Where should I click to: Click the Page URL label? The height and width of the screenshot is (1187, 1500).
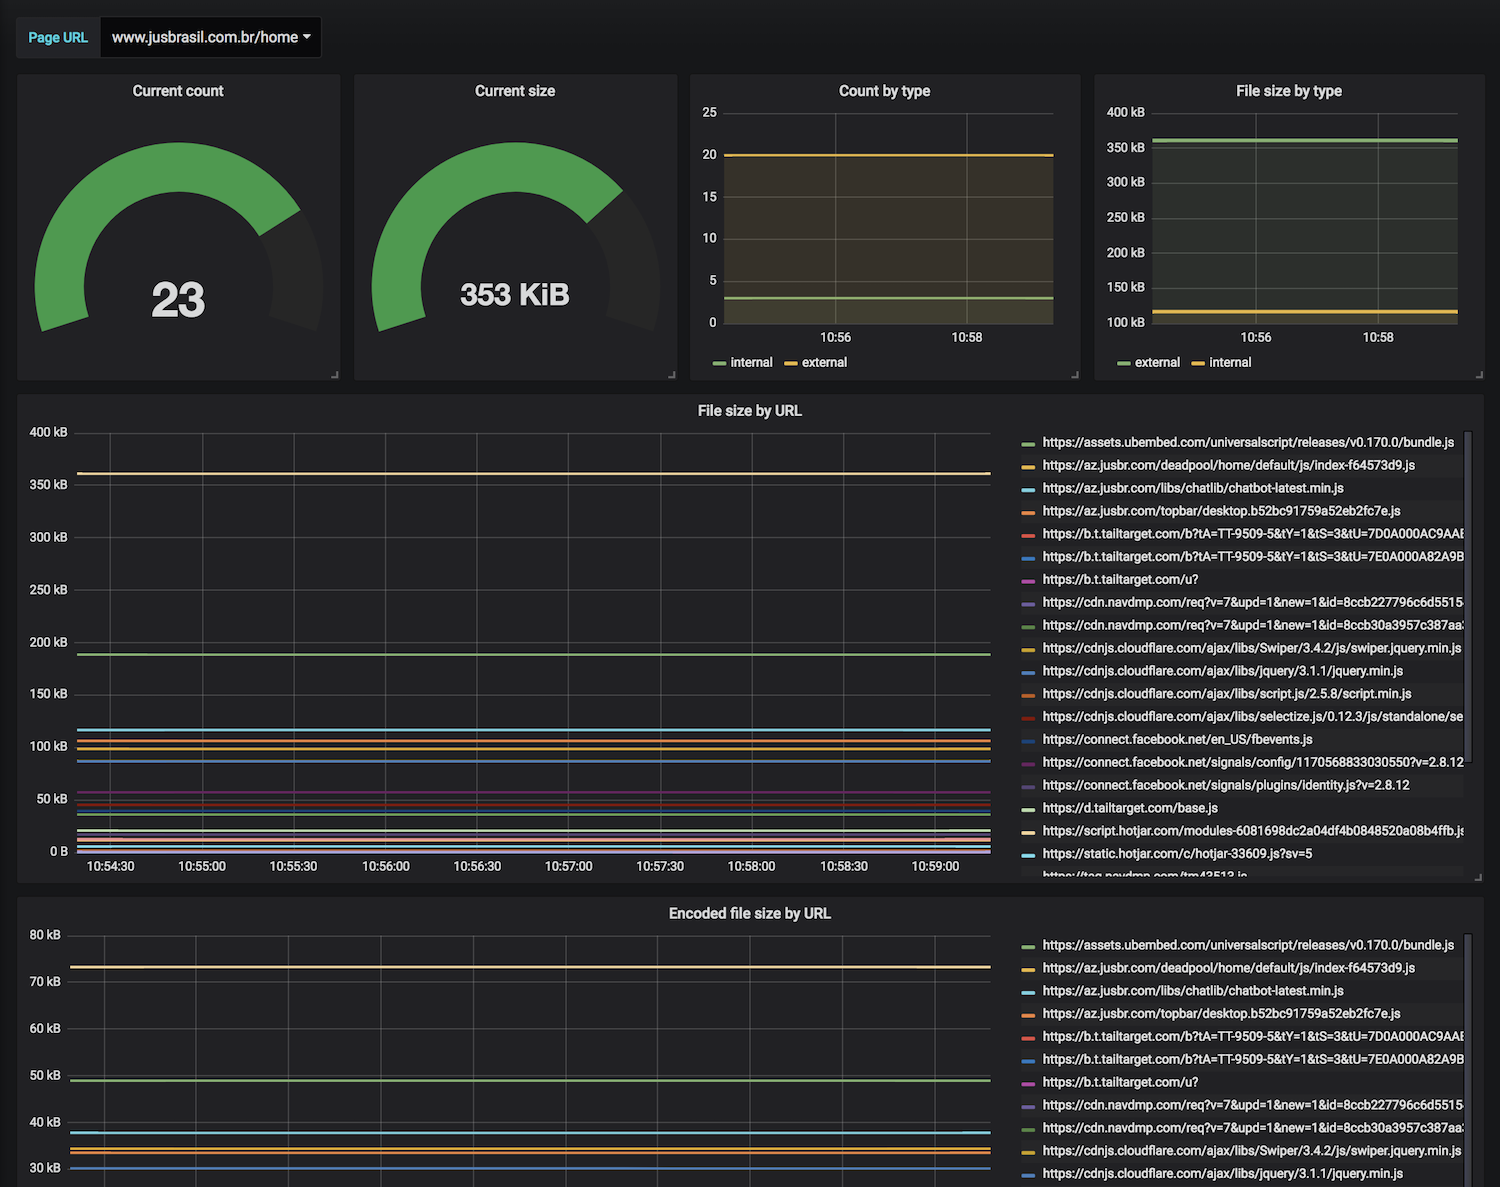tap(58, 37)
